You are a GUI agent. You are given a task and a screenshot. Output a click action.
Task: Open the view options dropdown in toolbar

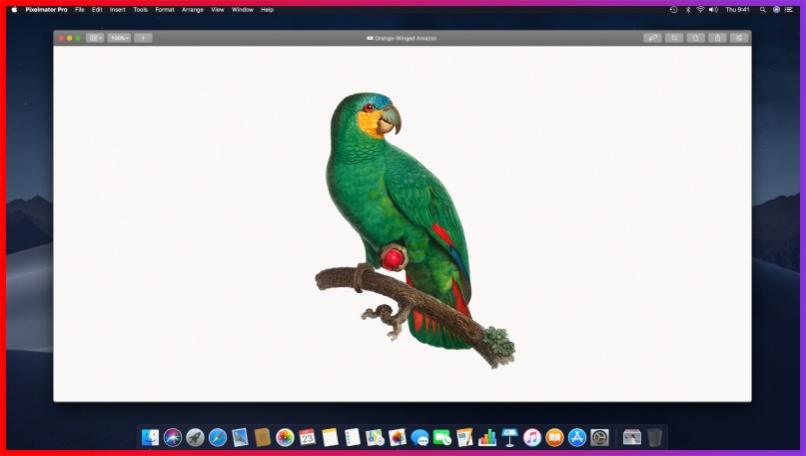[95, 38]
